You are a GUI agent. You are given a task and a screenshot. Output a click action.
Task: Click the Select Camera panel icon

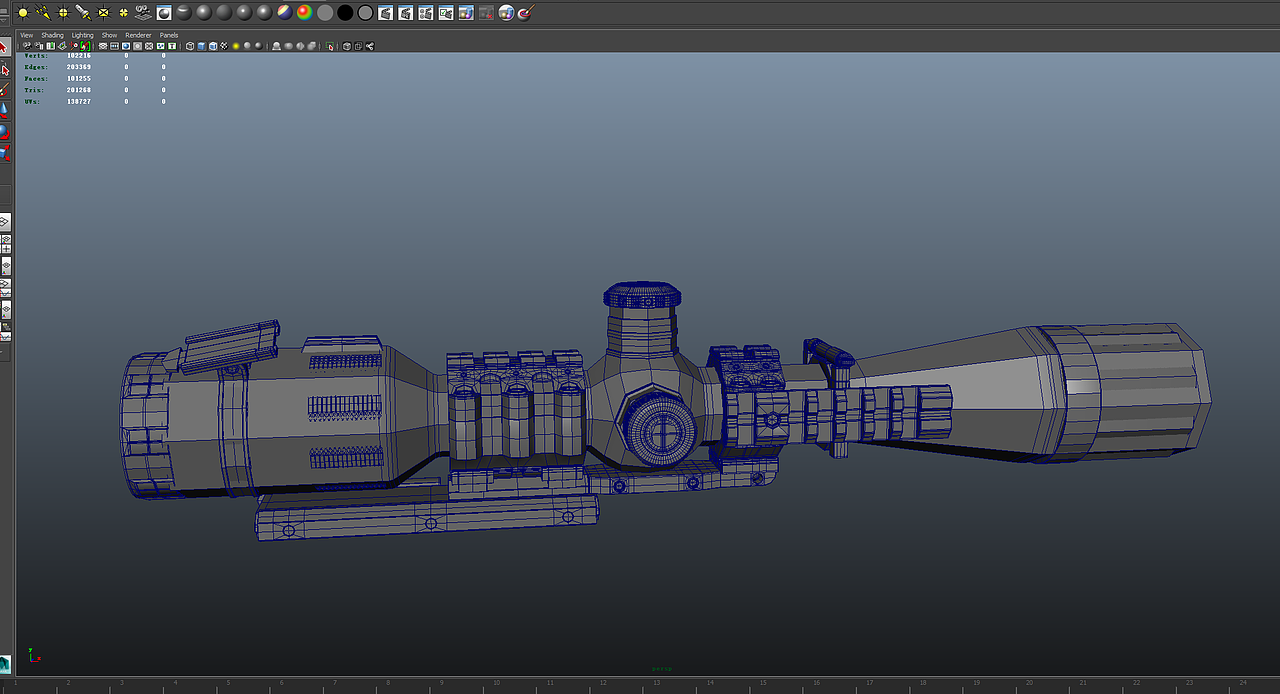(27, 46)
